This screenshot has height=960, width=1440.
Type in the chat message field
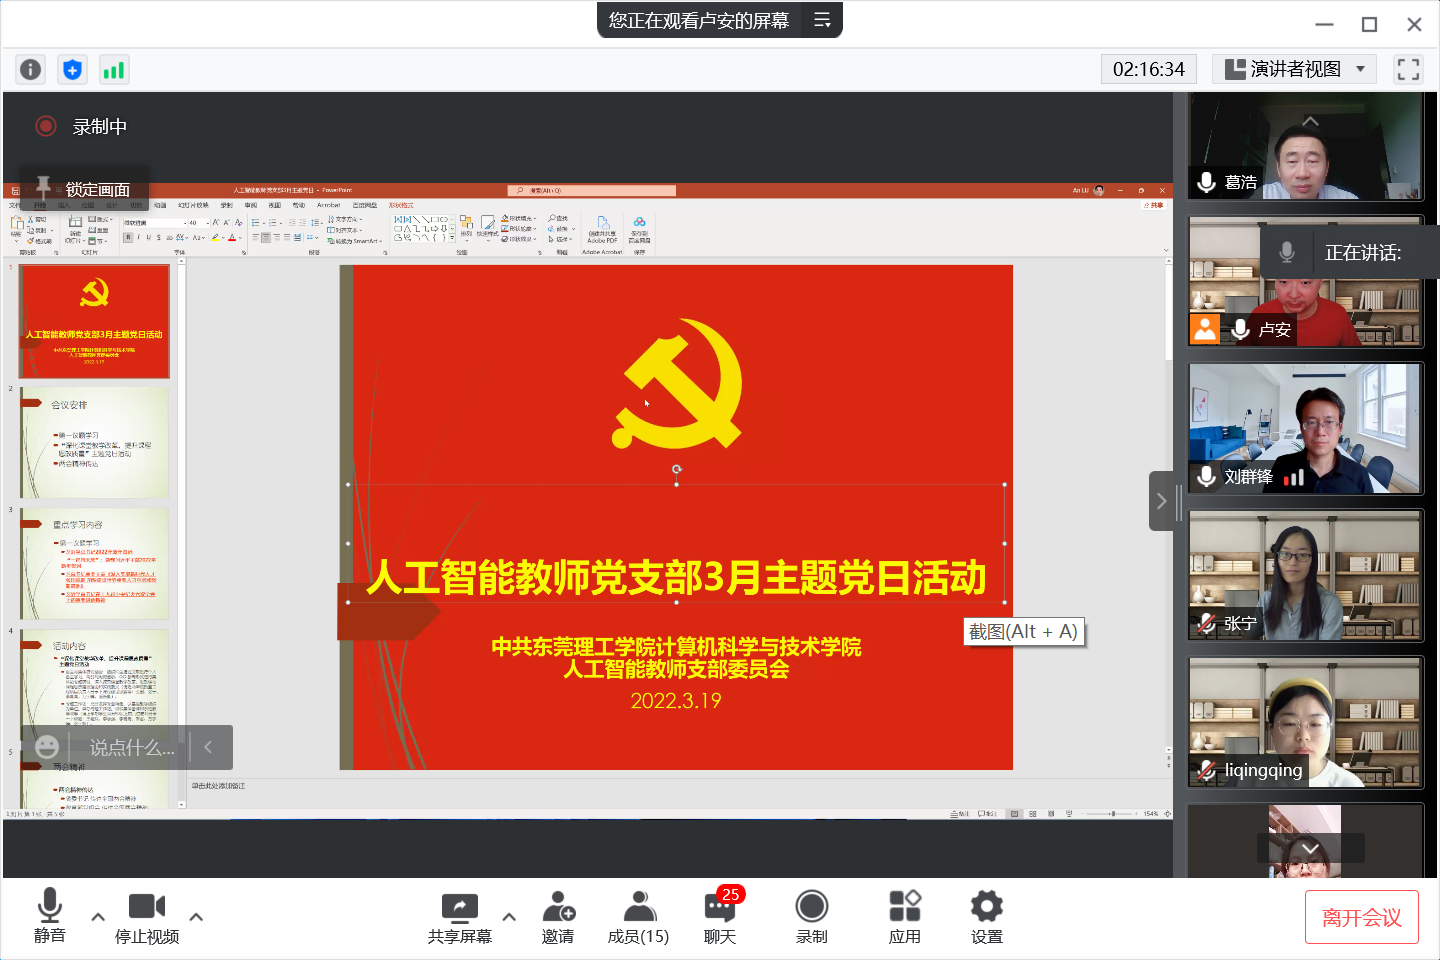click(131, 748)
